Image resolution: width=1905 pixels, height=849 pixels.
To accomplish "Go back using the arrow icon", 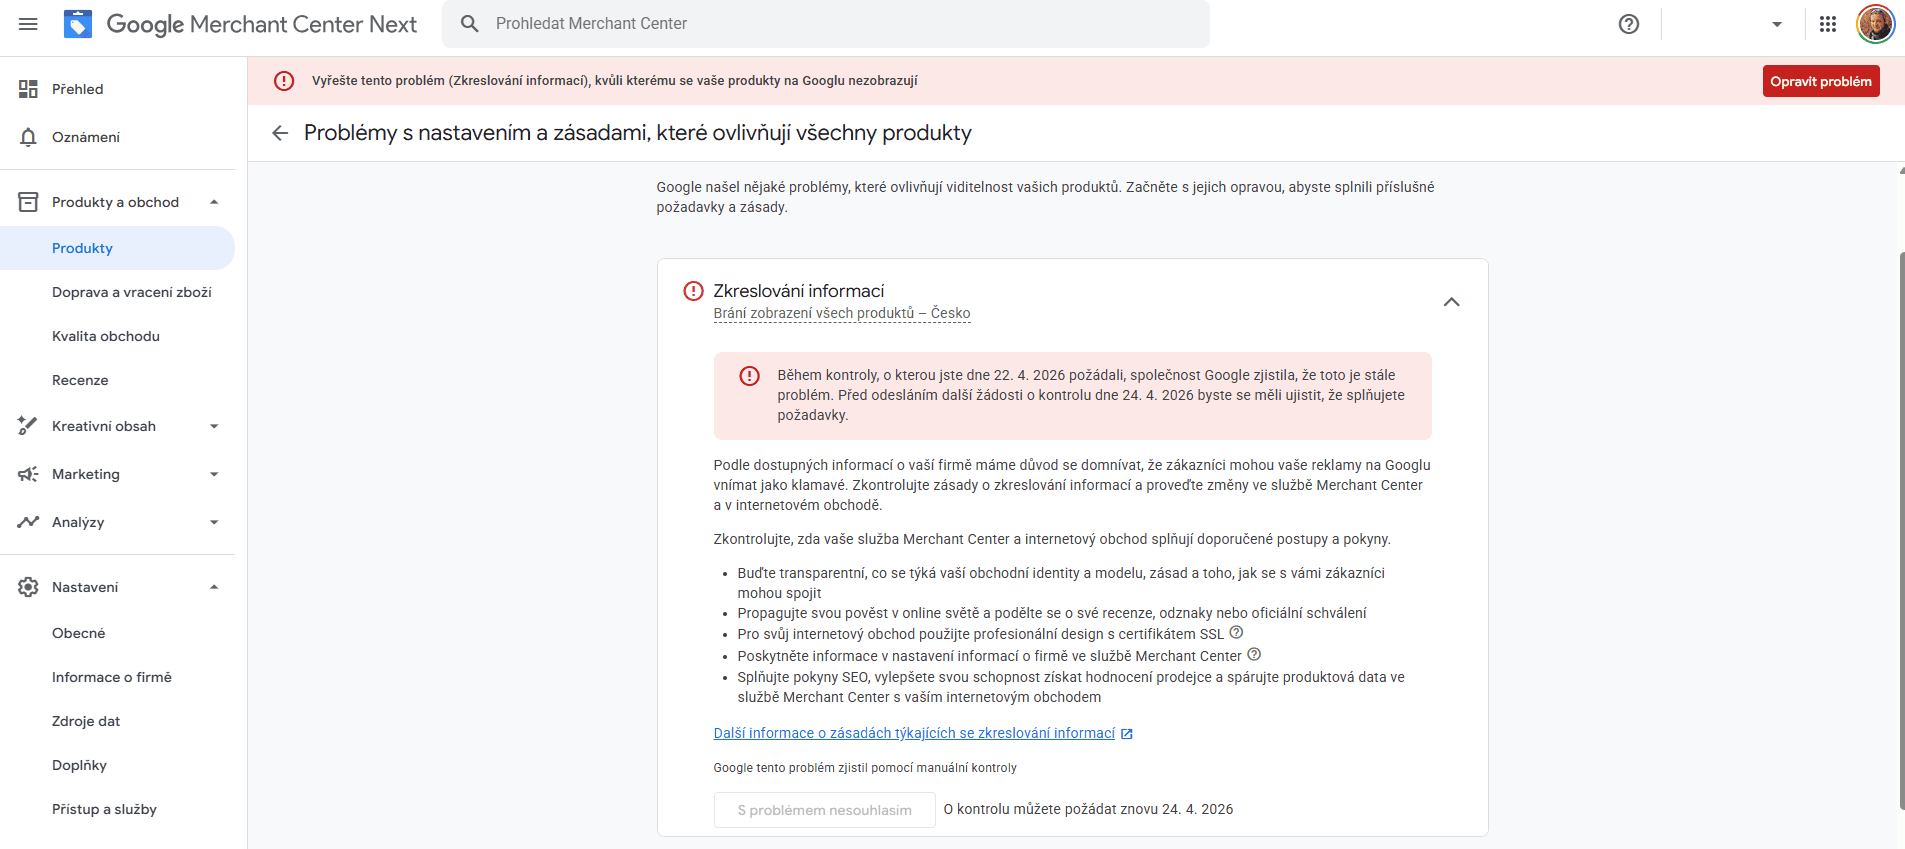I will [x=280, y=133].
